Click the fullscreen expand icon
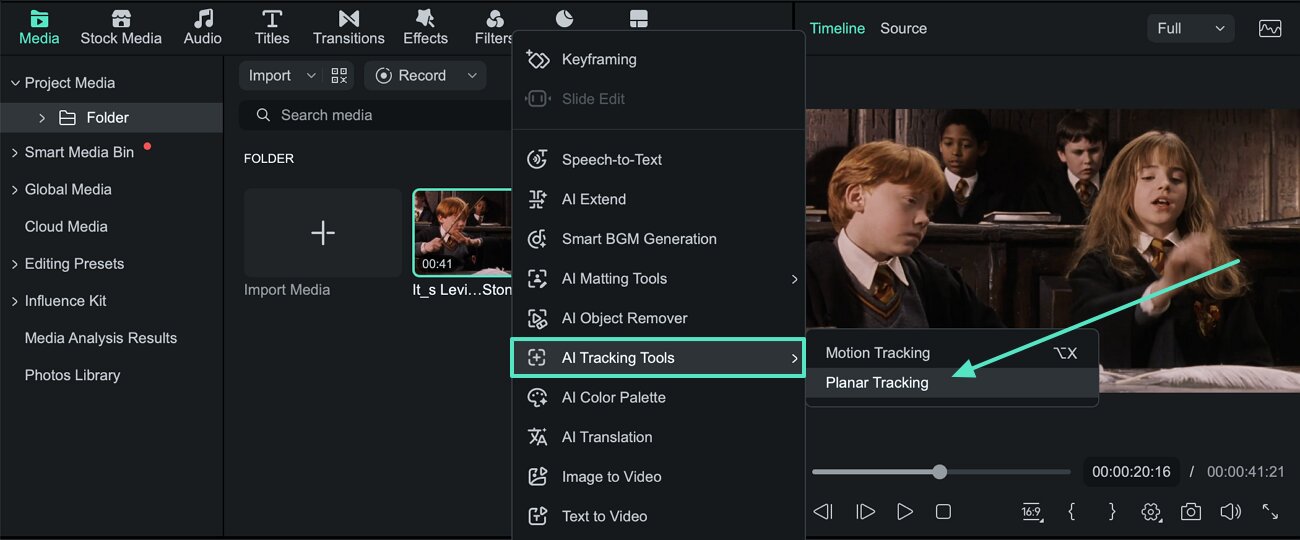The image size is (1300, 540). coord(1270,512)
